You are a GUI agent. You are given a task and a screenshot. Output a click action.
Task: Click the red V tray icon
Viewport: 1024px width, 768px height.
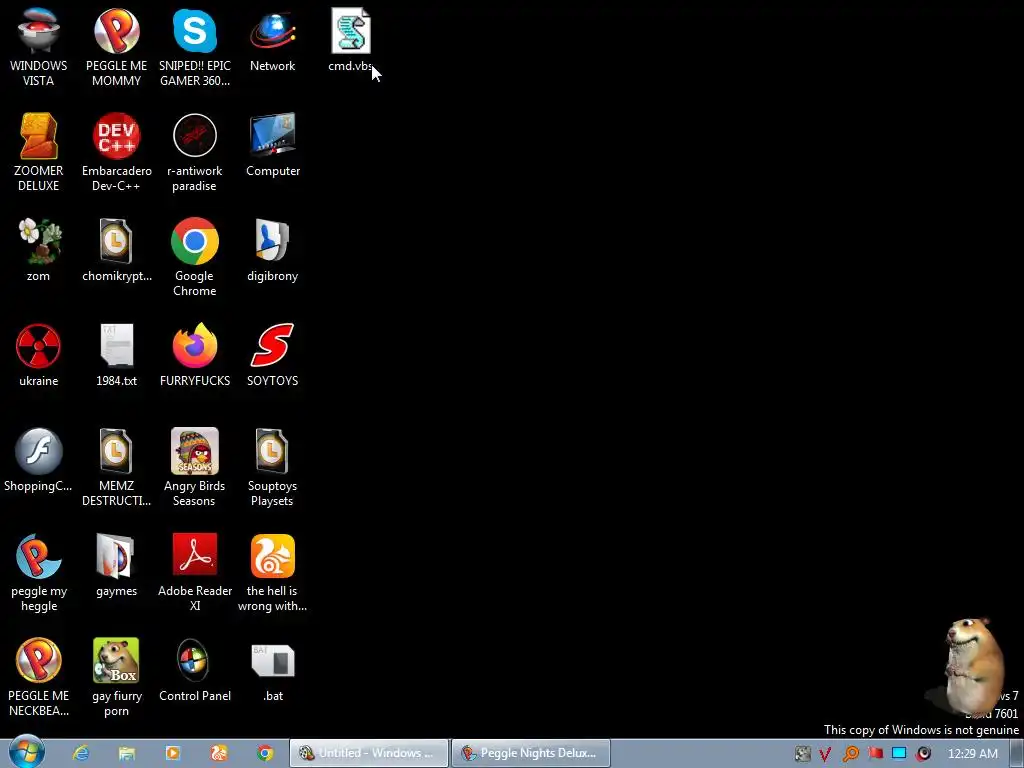click(825, 754)
